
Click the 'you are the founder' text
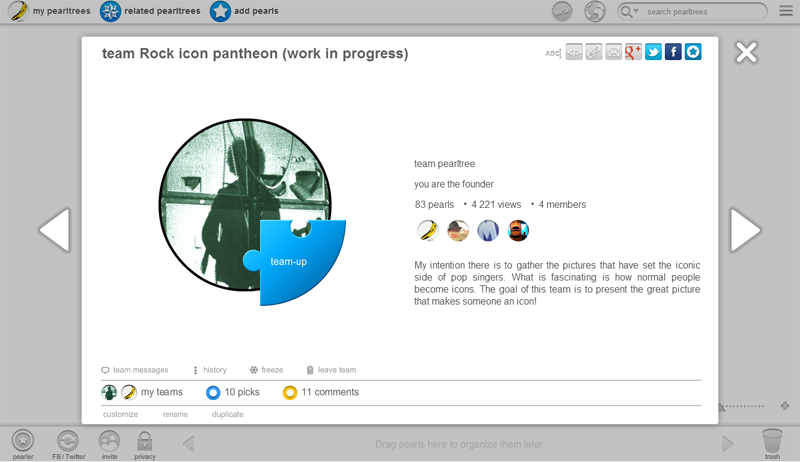pos(454,184)
